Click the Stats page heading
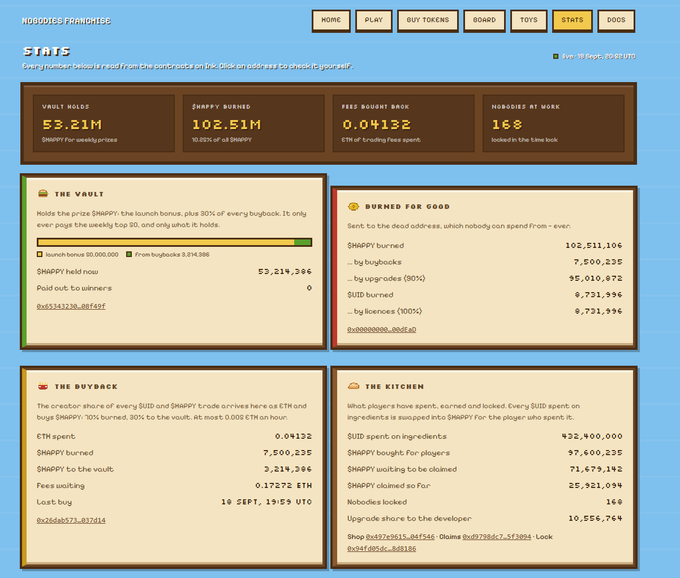Viewport: 680px width, 578px height. (46, 51)
